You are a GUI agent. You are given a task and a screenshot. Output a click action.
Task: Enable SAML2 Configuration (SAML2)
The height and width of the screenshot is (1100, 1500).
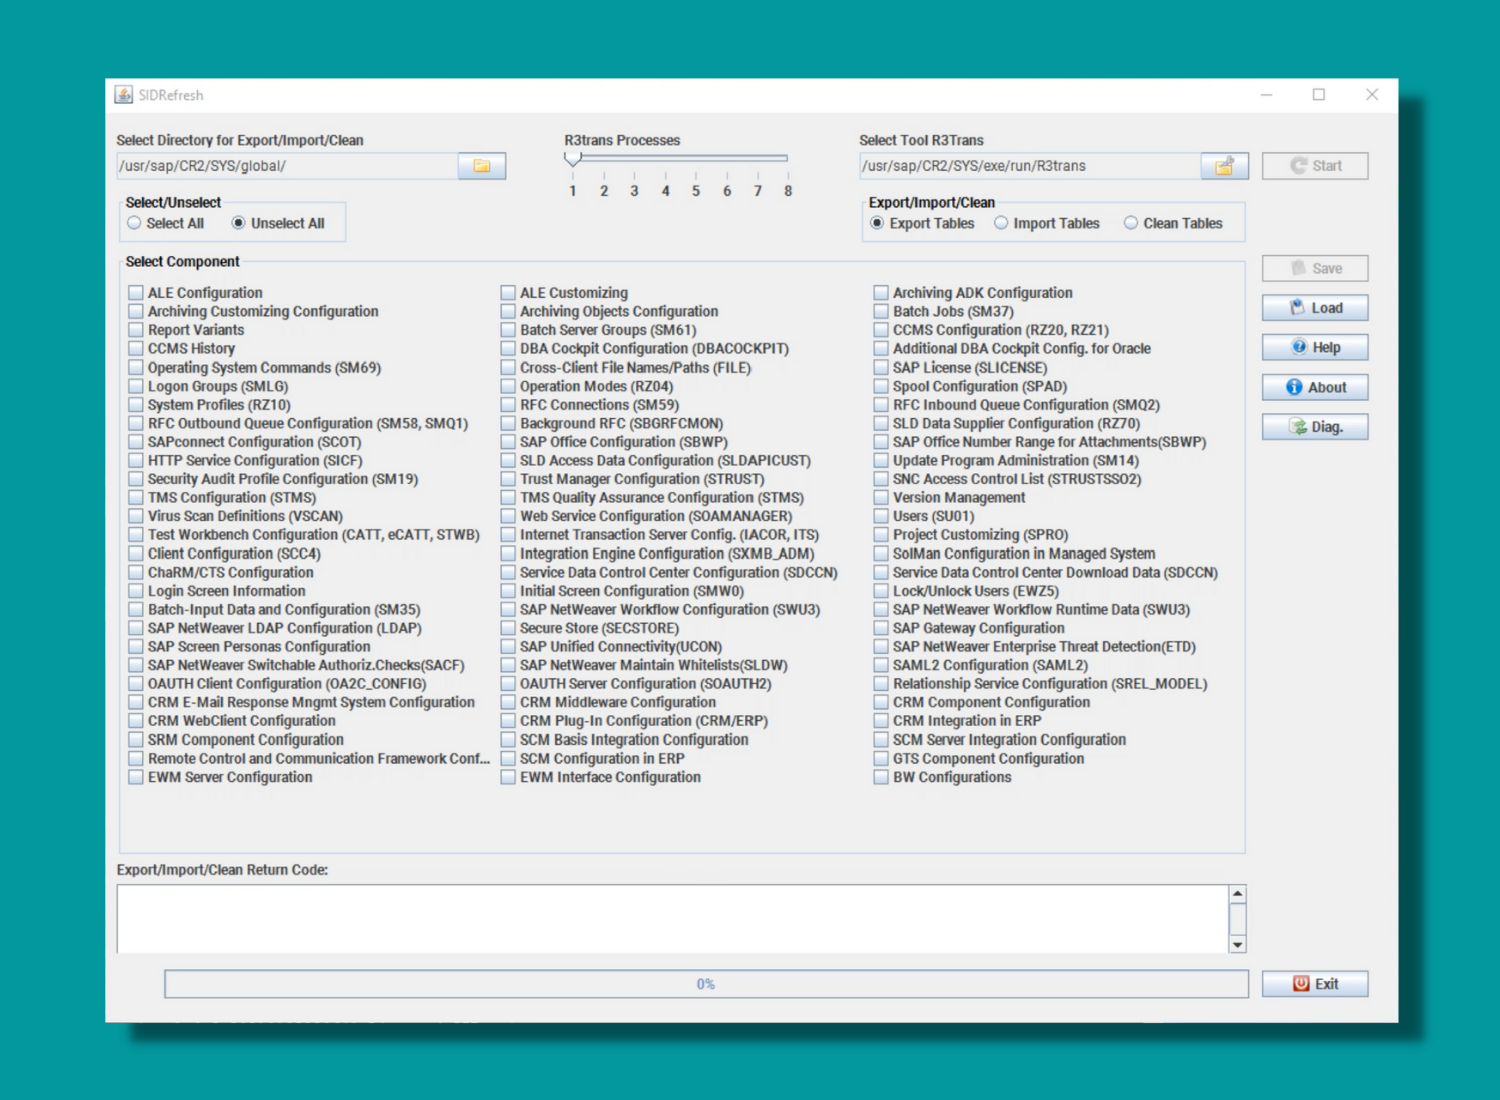[x=881, y=665]
